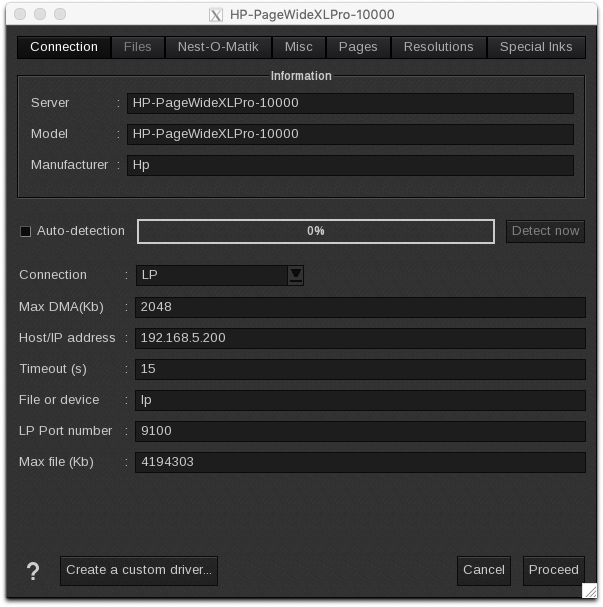Go to the Pages tab

[x=358, y=47]
